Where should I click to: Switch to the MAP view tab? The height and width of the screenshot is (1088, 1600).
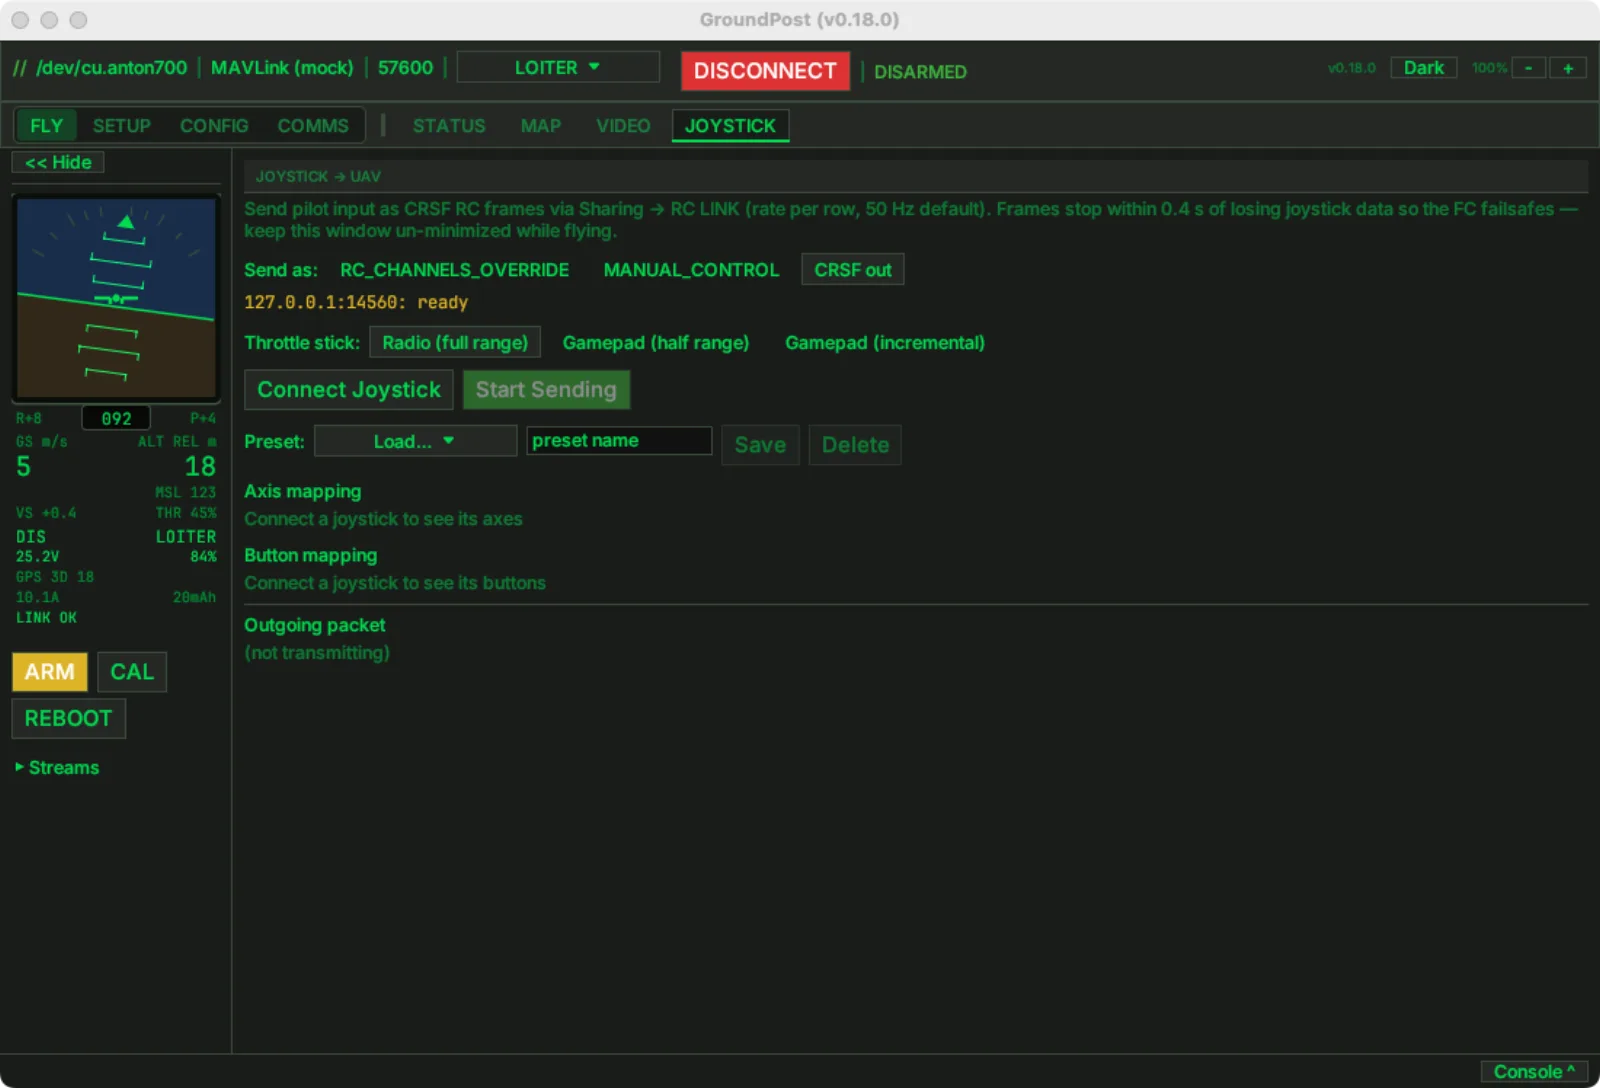(541, 126)
